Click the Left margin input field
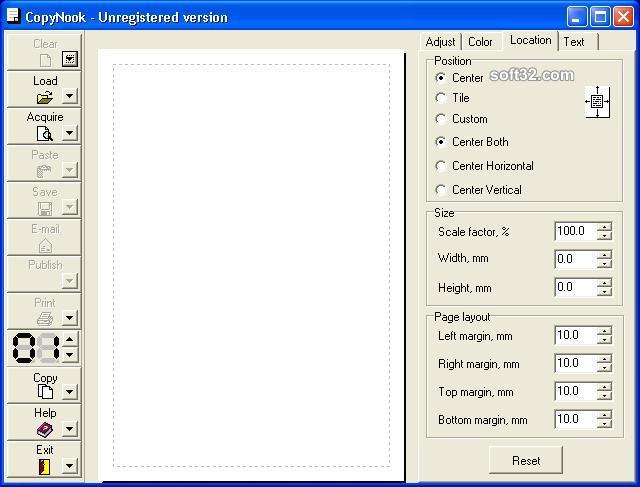Screen dimensions: 640x487 [575, 336]
